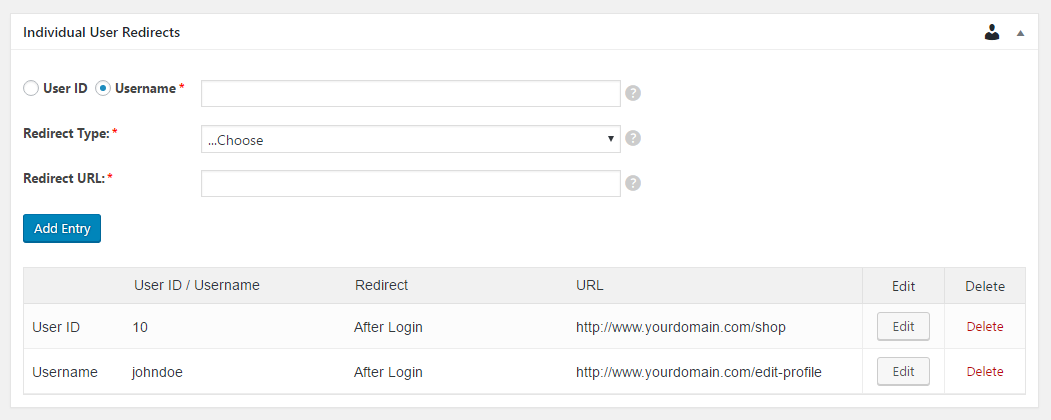
Task: Click the URL column header
Action: [x=590, y=285]
